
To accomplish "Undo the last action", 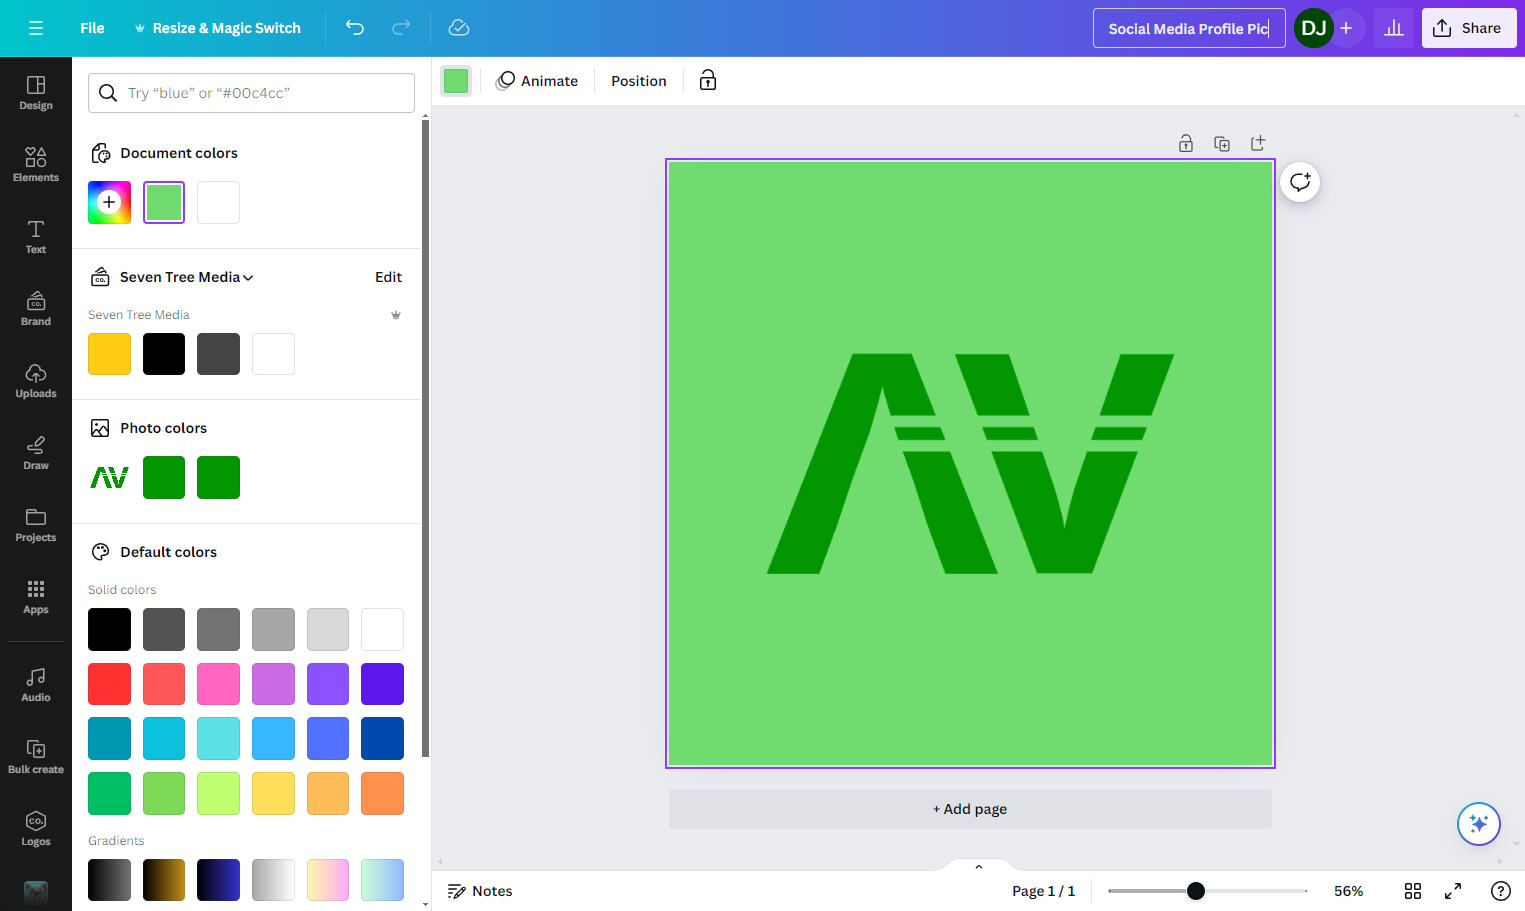I will [x=355, y=28].
